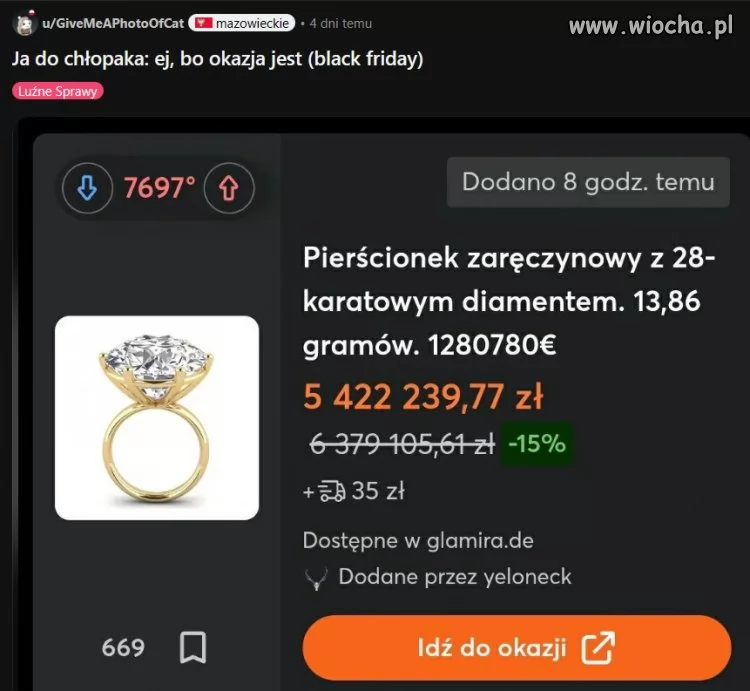Select the mazowieckie flair badge
Viewport: 750px width, 691px height.
click(242, 23)
